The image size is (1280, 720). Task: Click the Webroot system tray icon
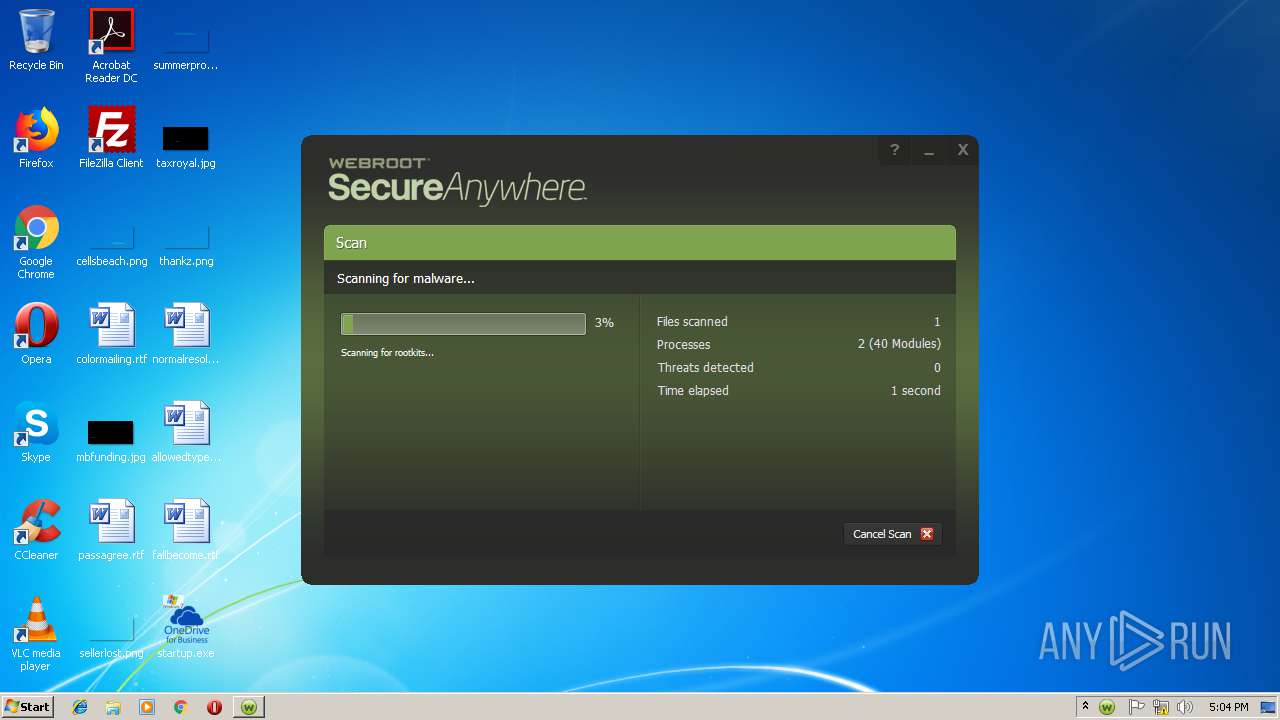(1107, 707)
